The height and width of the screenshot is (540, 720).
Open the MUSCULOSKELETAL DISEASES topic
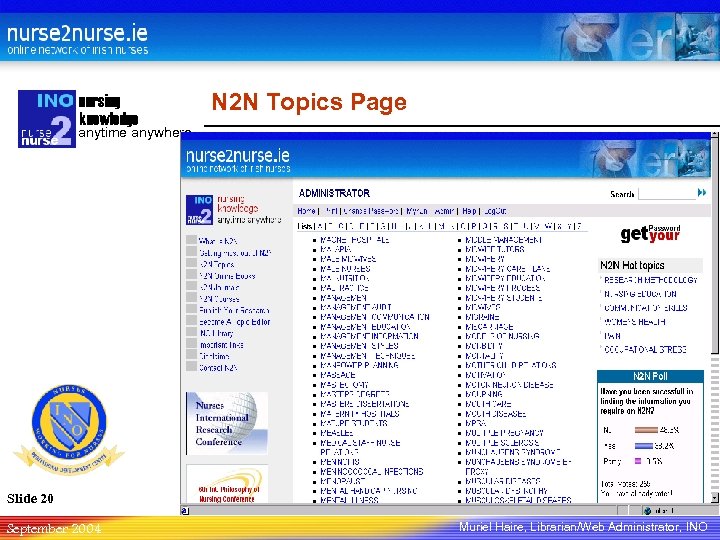[518, 500]
